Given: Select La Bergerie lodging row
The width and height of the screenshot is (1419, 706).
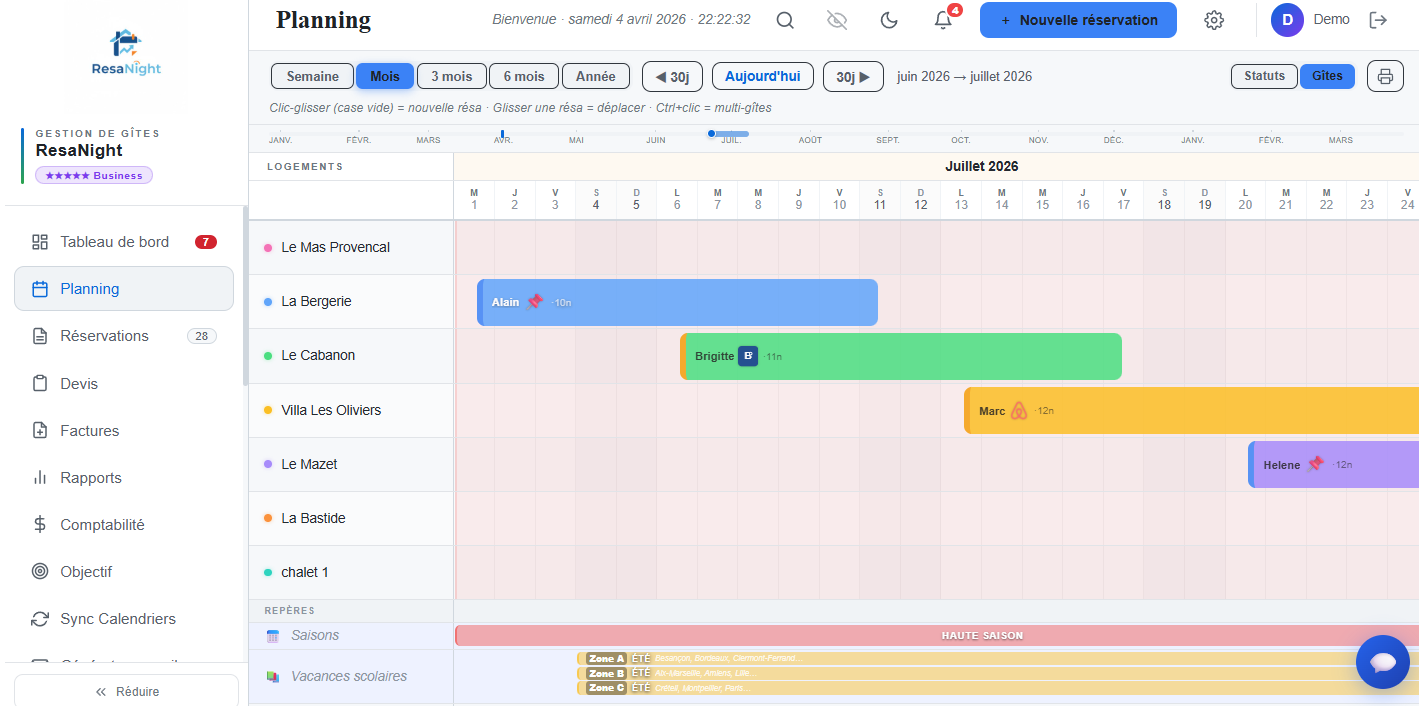Looking at the screenshot, I should pyautogui.click(x=351, y=302).
